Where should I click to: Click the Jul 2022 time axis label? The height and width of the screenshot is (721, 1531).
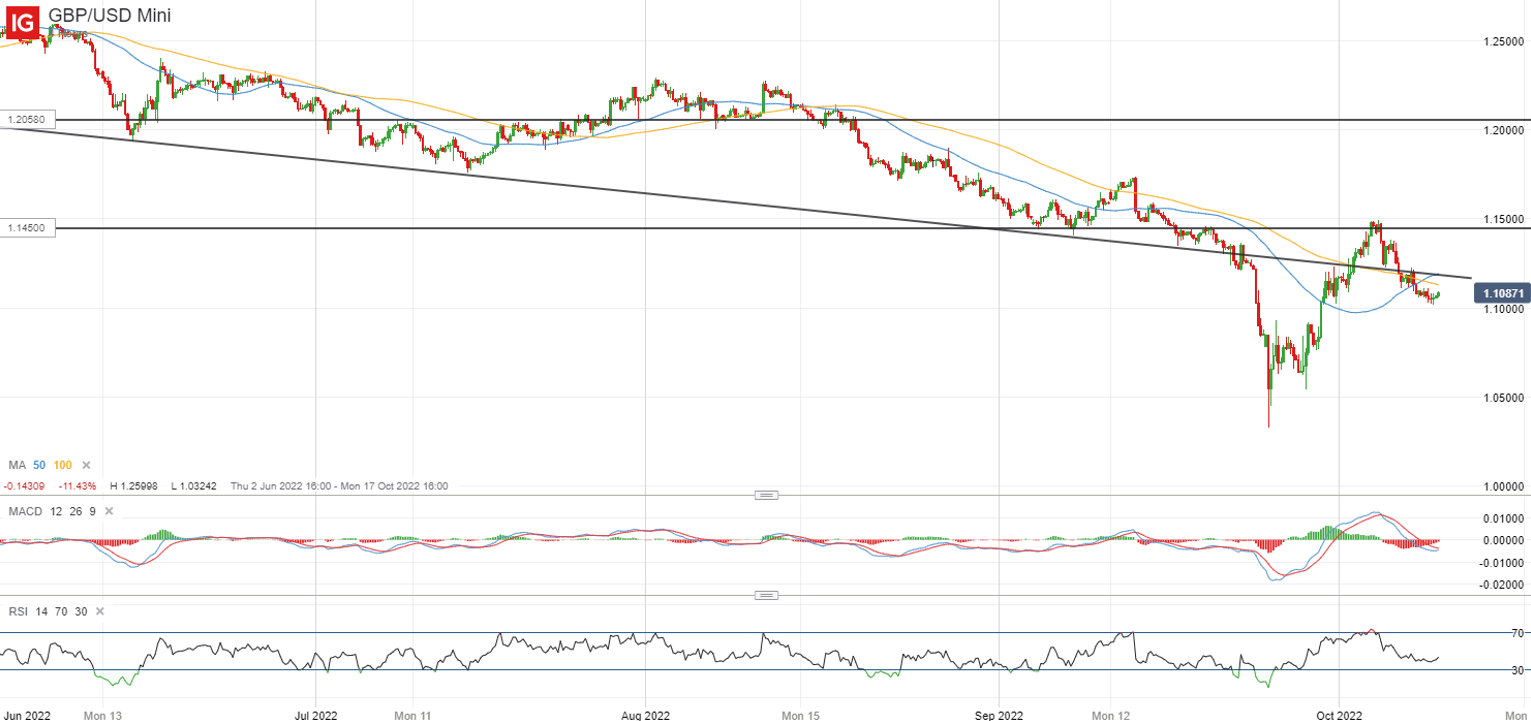(316, 716)
